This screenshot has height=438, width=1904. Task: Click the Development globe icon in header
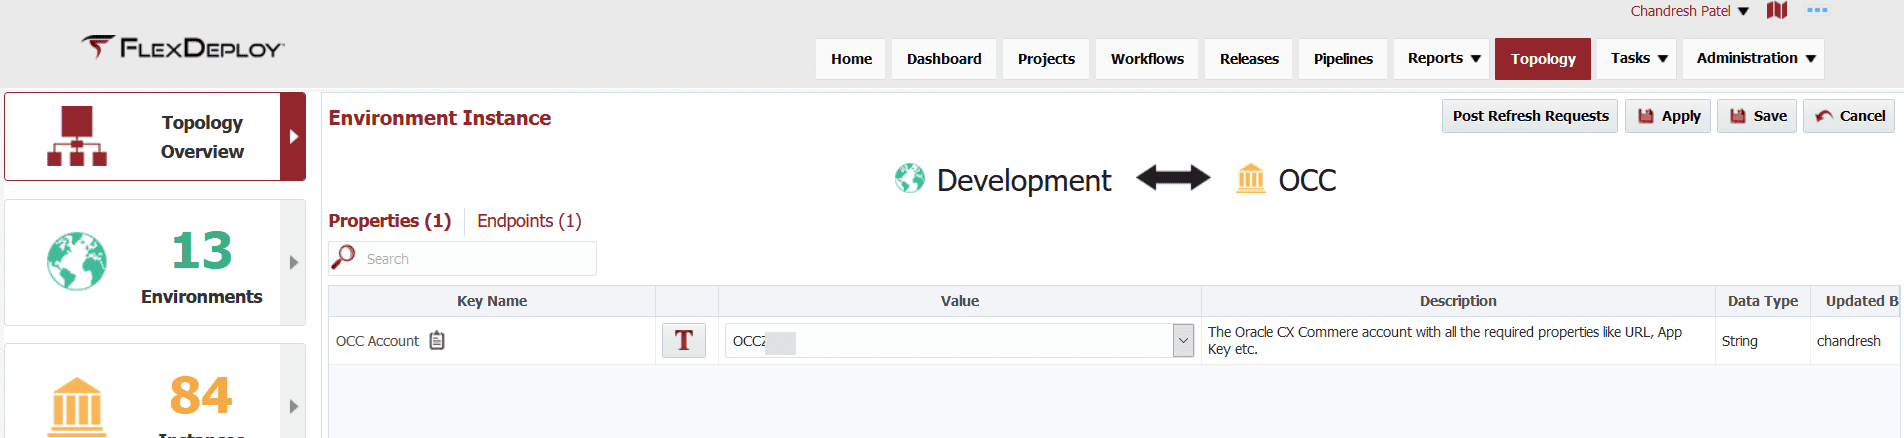tap(909, 179)
